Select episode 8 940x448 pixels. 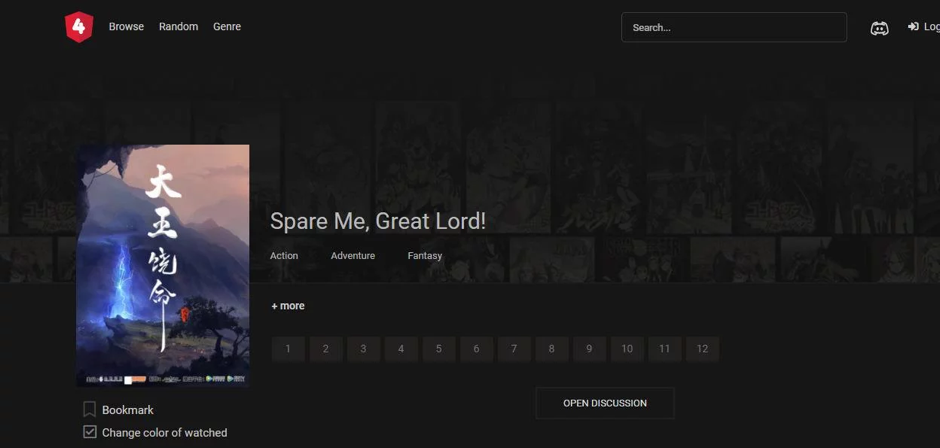coord(552,349)
